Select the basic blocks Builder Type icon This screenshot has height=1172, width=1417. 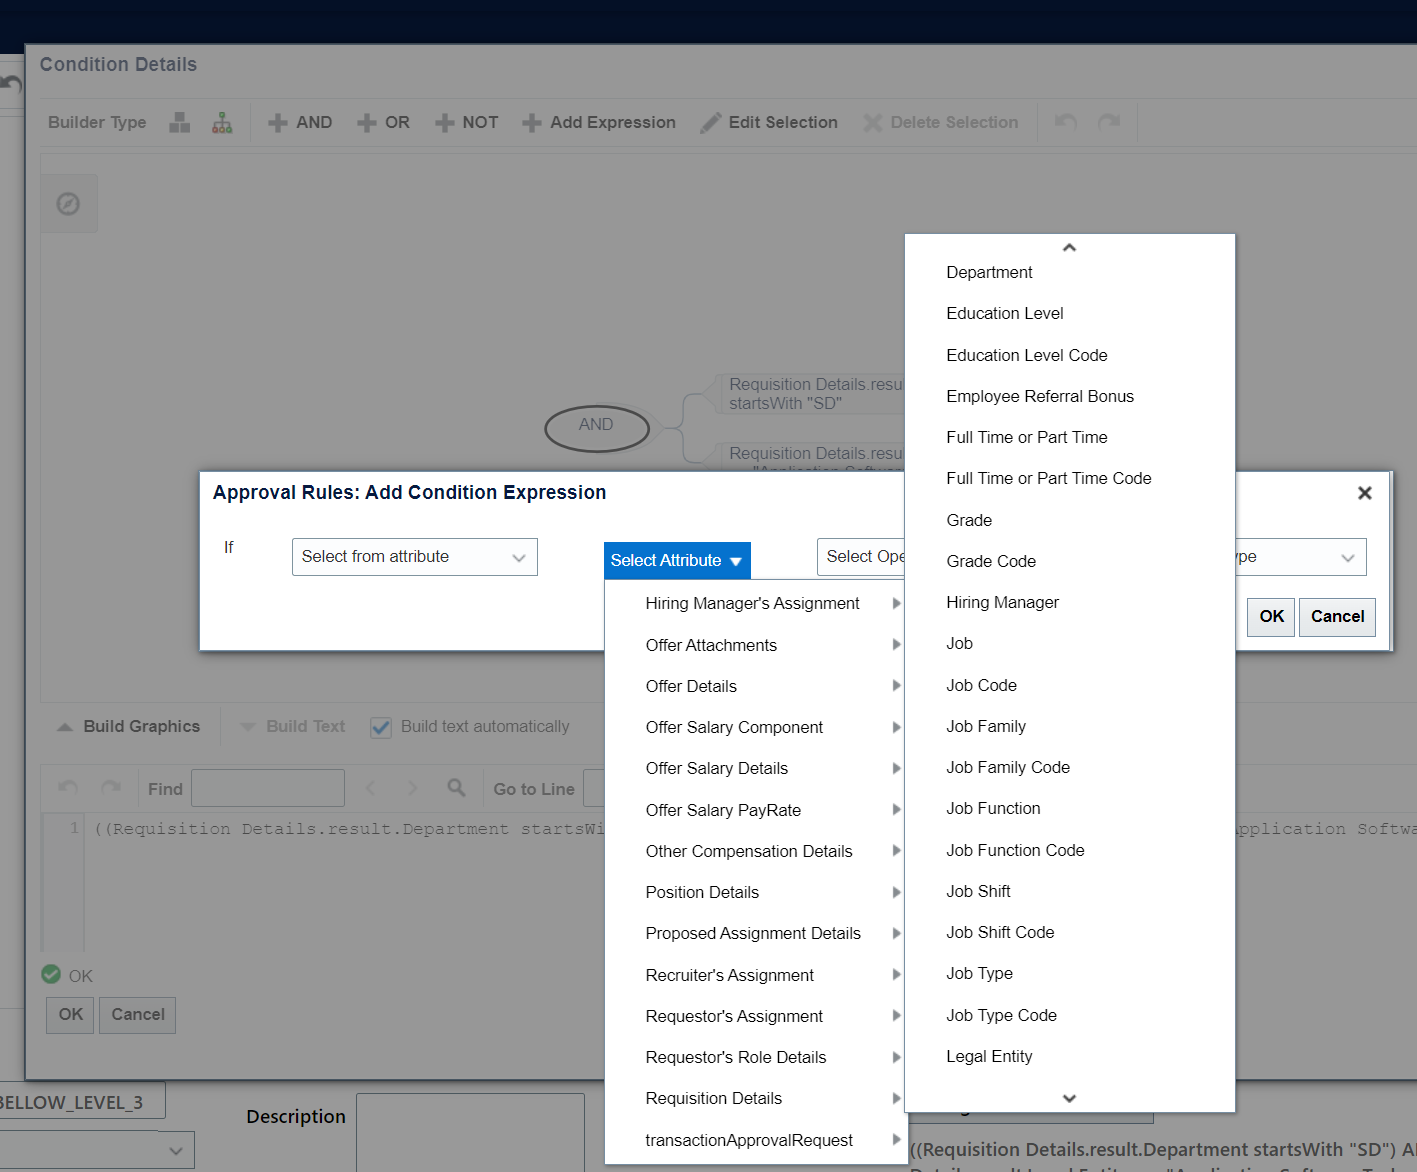(x=178, y=122)
